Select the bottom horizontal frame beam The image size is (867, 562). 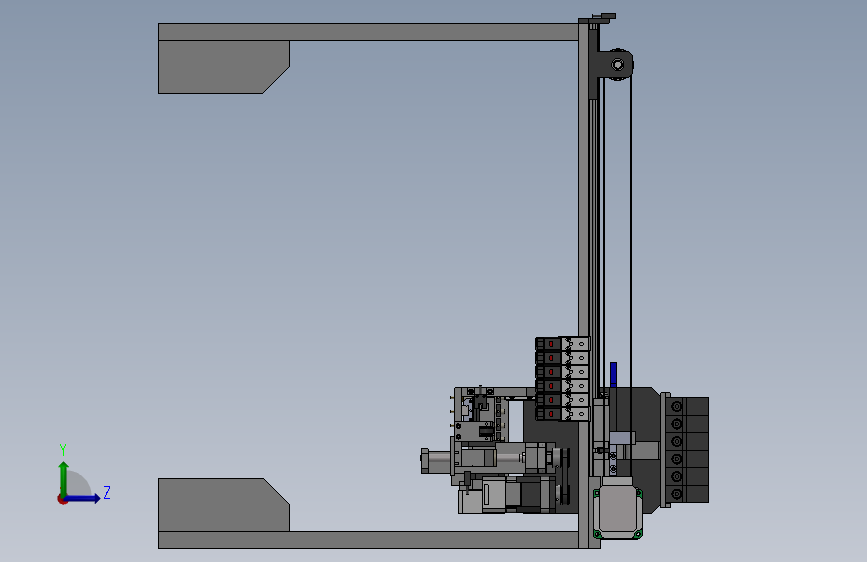368,540
